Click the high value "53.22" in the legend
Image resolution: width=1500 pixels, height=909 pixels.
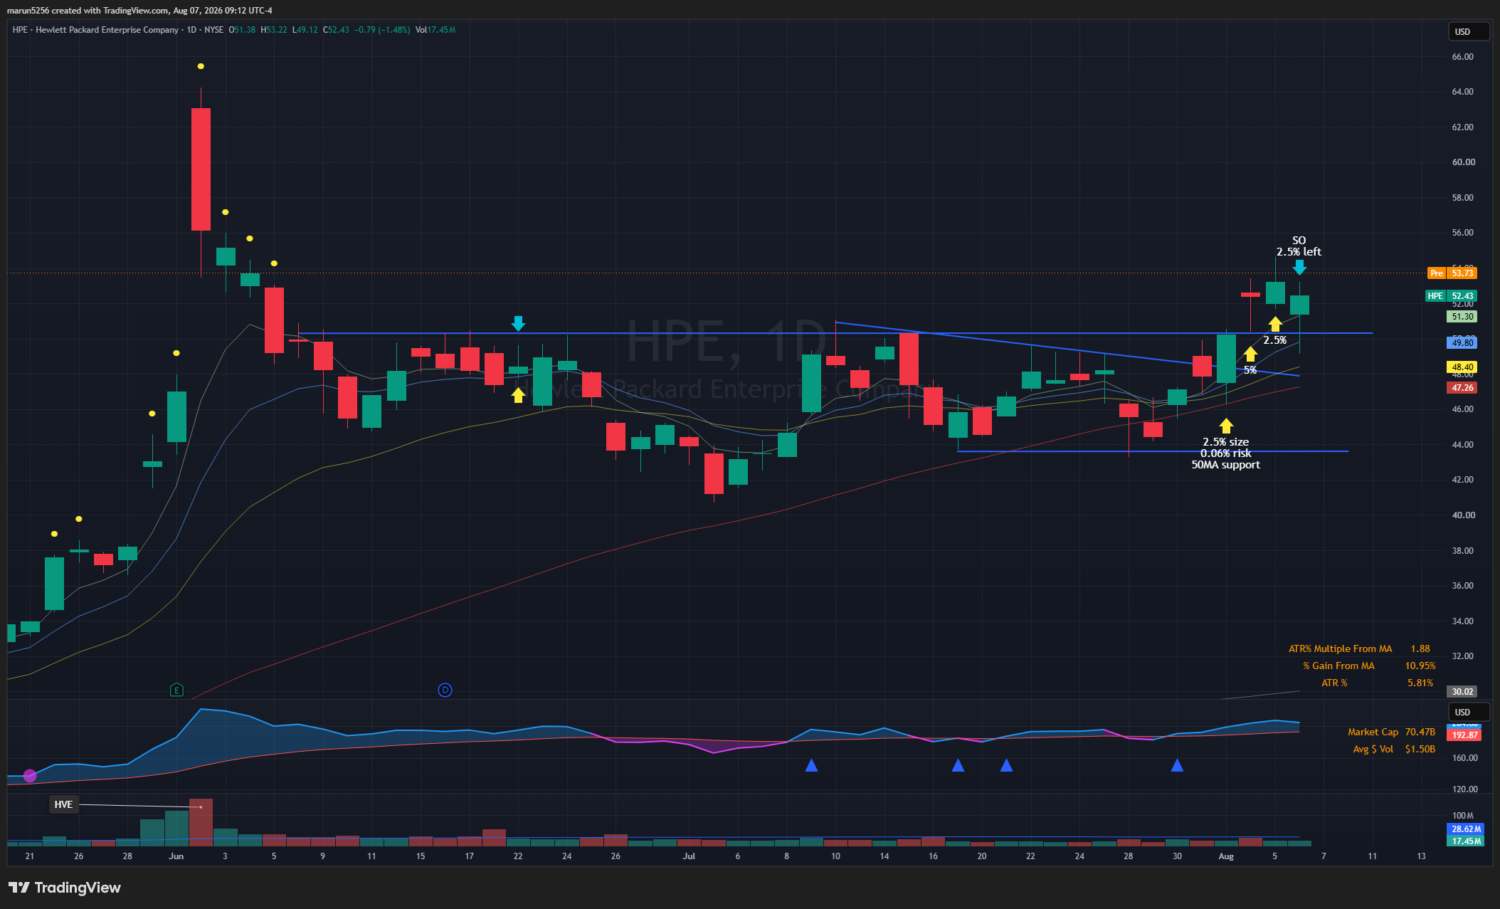pyautogui.click(x=277, y=30)
